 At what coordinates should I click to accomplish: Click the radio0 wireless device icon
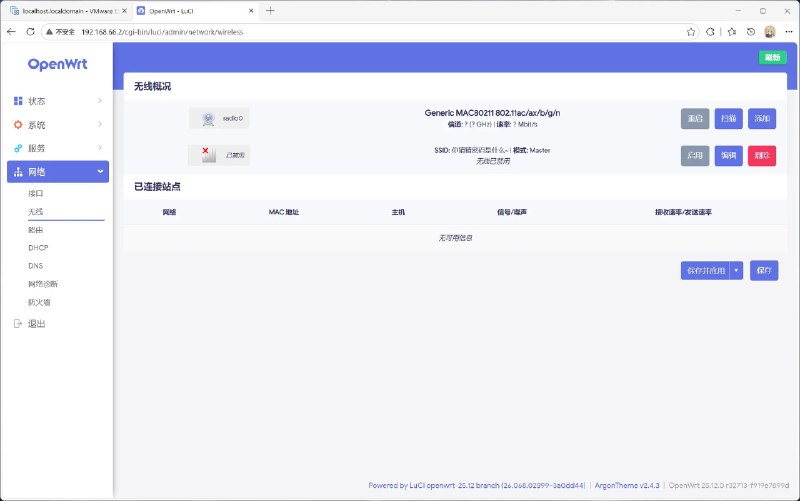(x=208, y=118)
